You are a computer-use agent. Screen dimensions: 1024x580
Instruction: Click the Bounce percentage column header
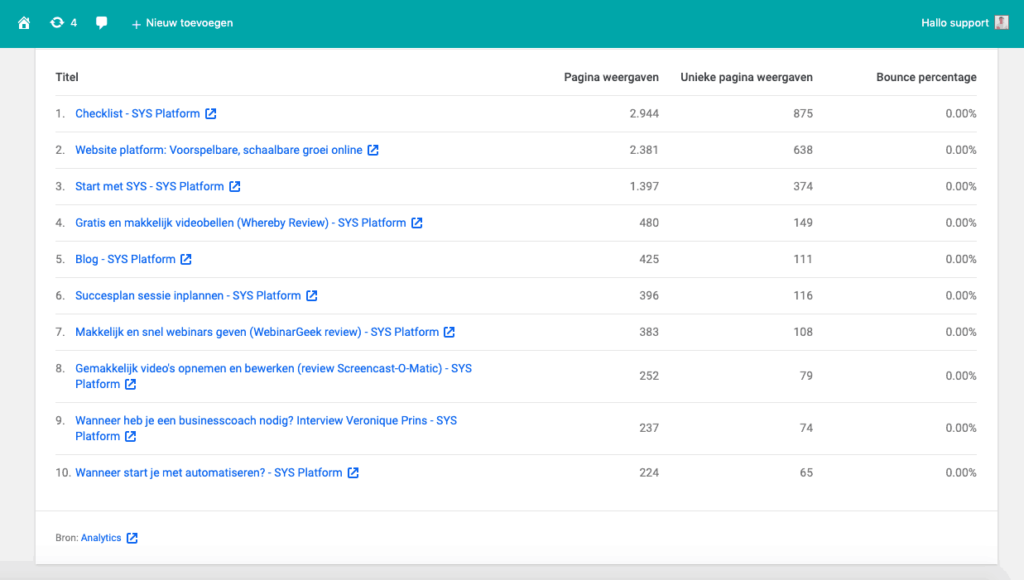926,77
